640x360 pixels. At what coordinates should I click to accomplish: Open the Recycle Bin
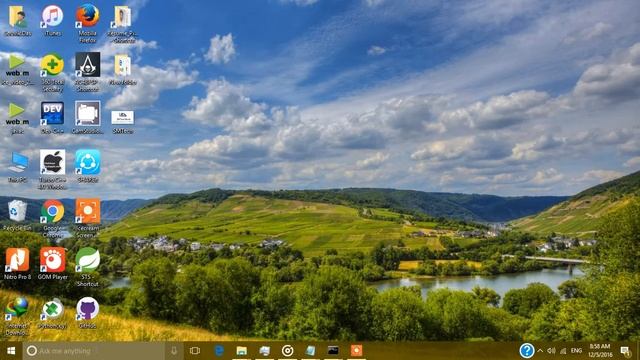tap(17, 215)
